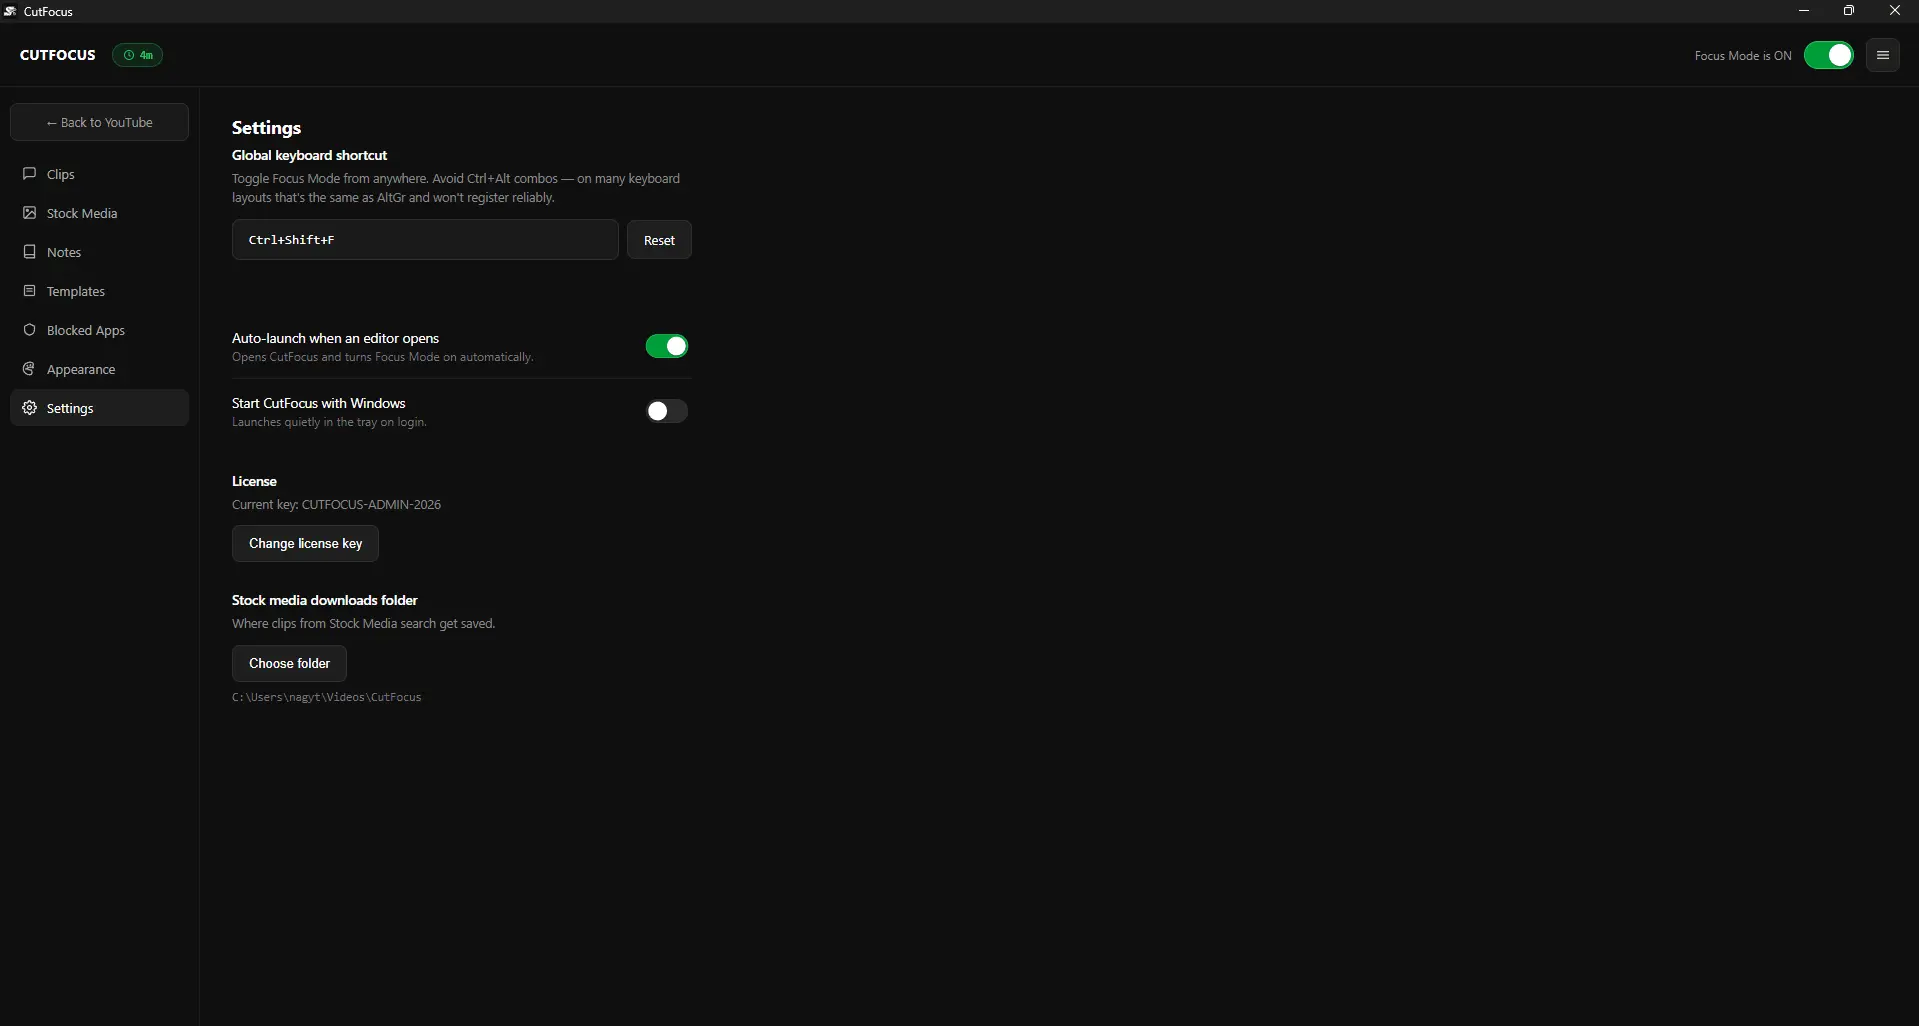Click the Notes notebook icon in the sidebar
1919x1026 pixels.
[30, 252]
